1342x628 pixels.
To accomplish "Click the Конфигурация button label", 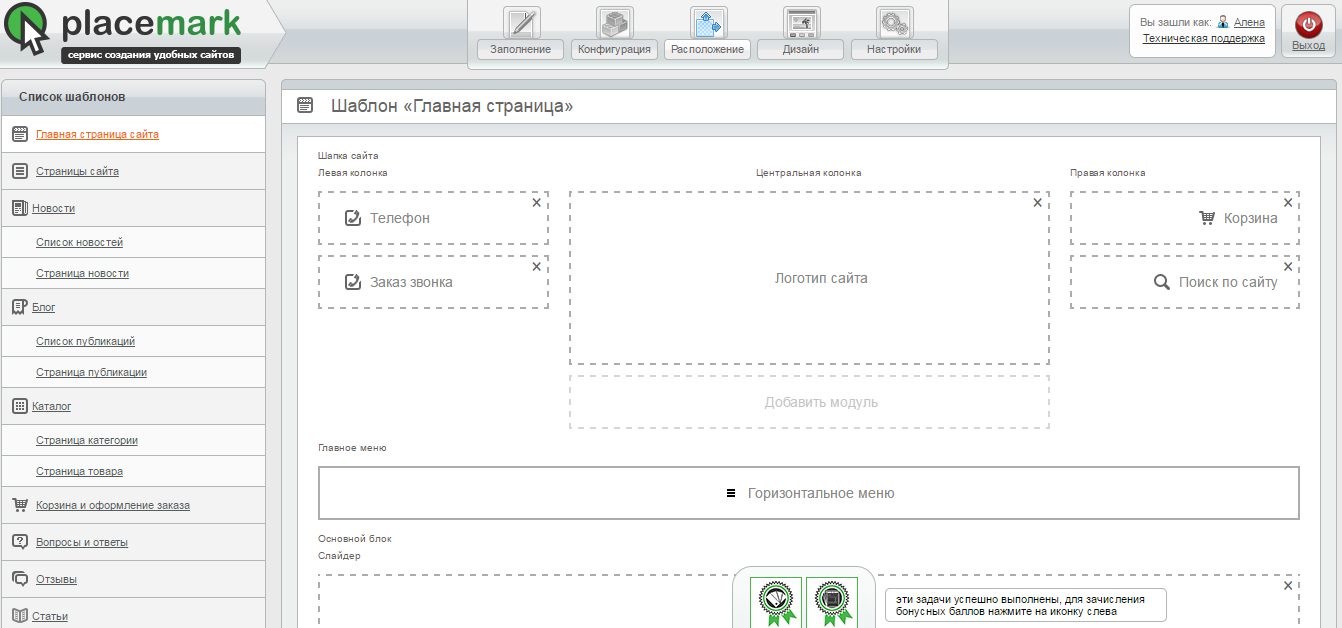I will click(615, 50).
